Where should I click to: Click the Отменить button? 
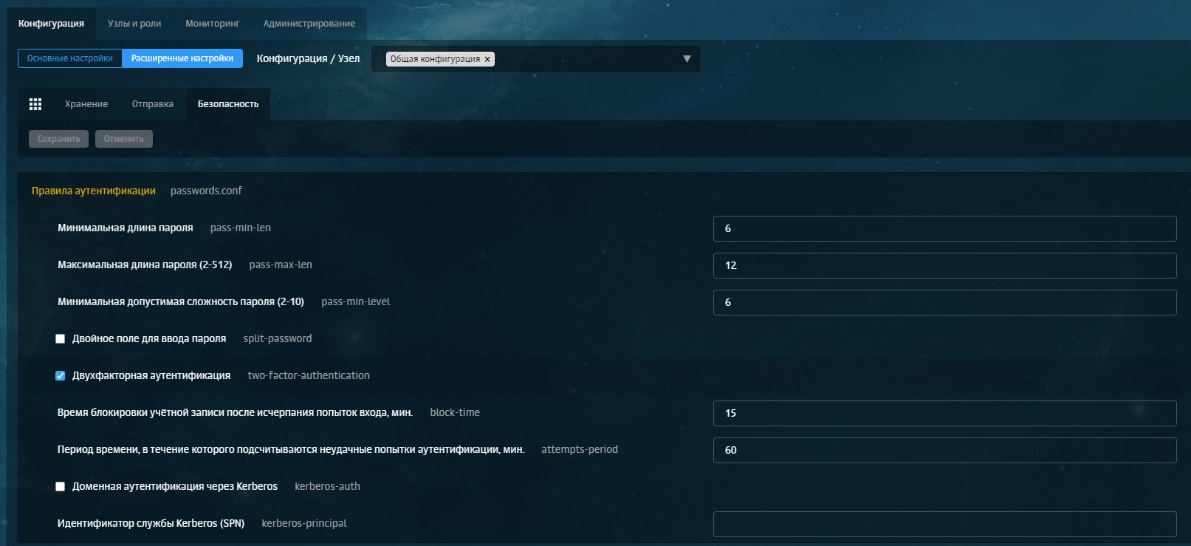(124, 139)
